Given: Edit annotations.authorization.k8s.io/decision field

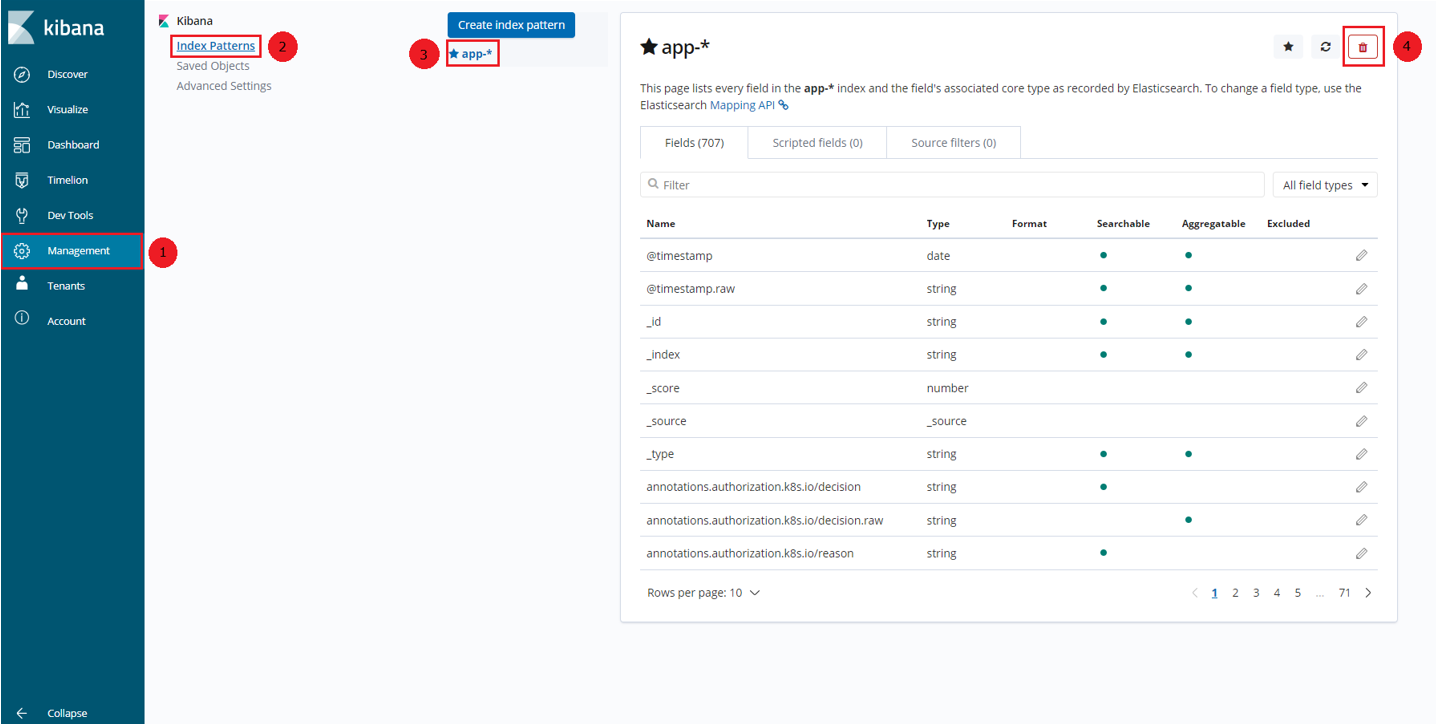Looking at the screenshot, I should [x=1361, y=487].
